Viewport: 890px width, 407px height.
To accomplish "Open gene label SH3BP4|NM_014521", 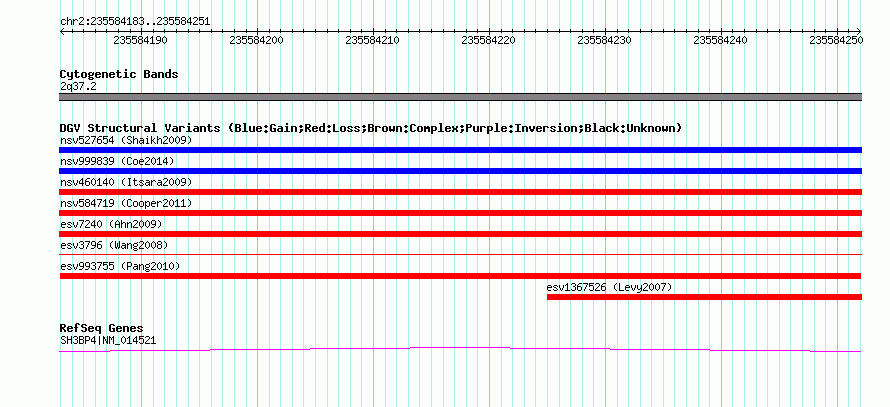I will coord(108,341).
